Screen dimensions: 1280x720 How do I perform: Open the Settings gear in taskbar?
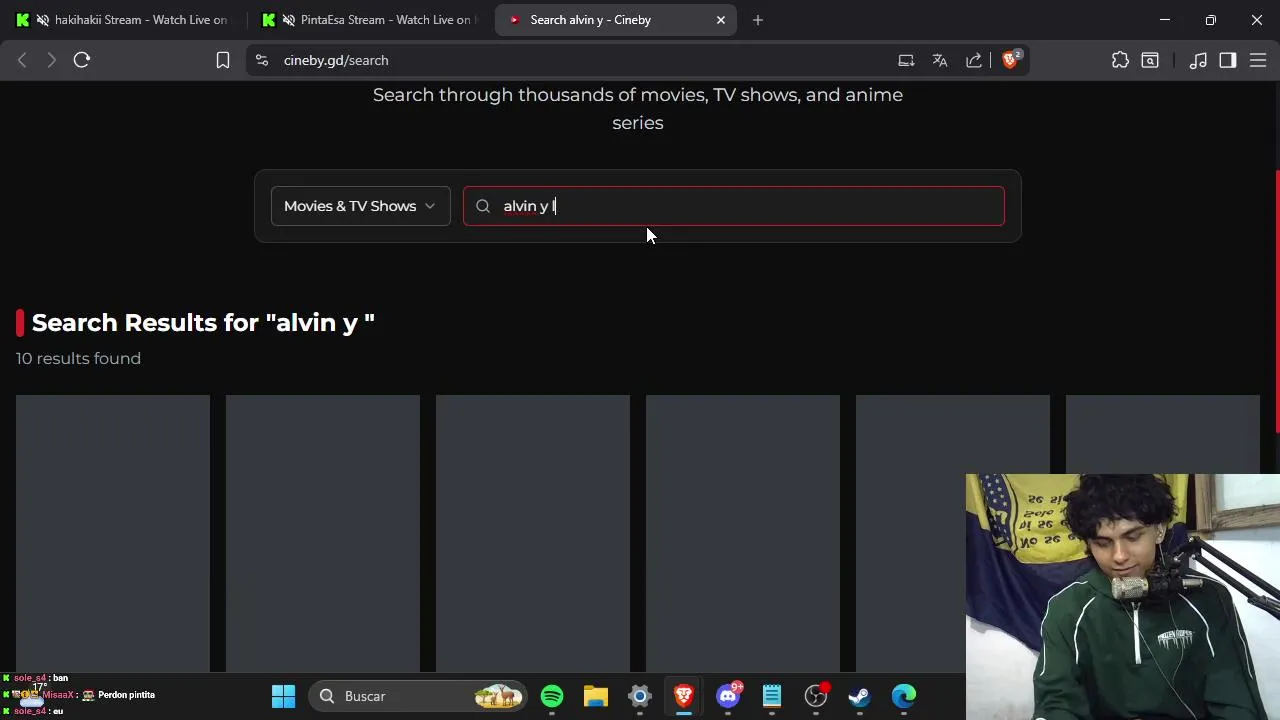click(640, 696)
